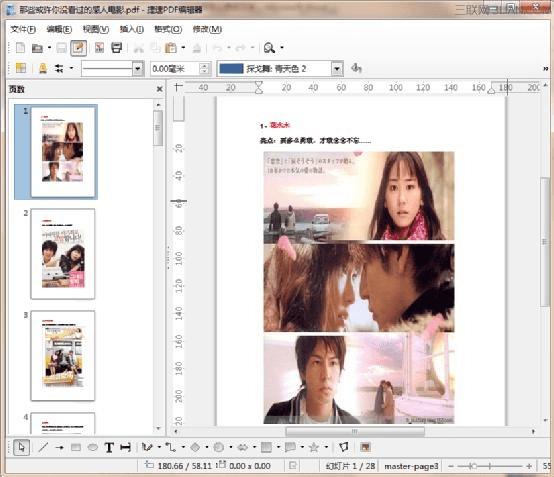Choose the dimension line tool
The height and width of the screenshot is (477, 554).
coord(125,447)
